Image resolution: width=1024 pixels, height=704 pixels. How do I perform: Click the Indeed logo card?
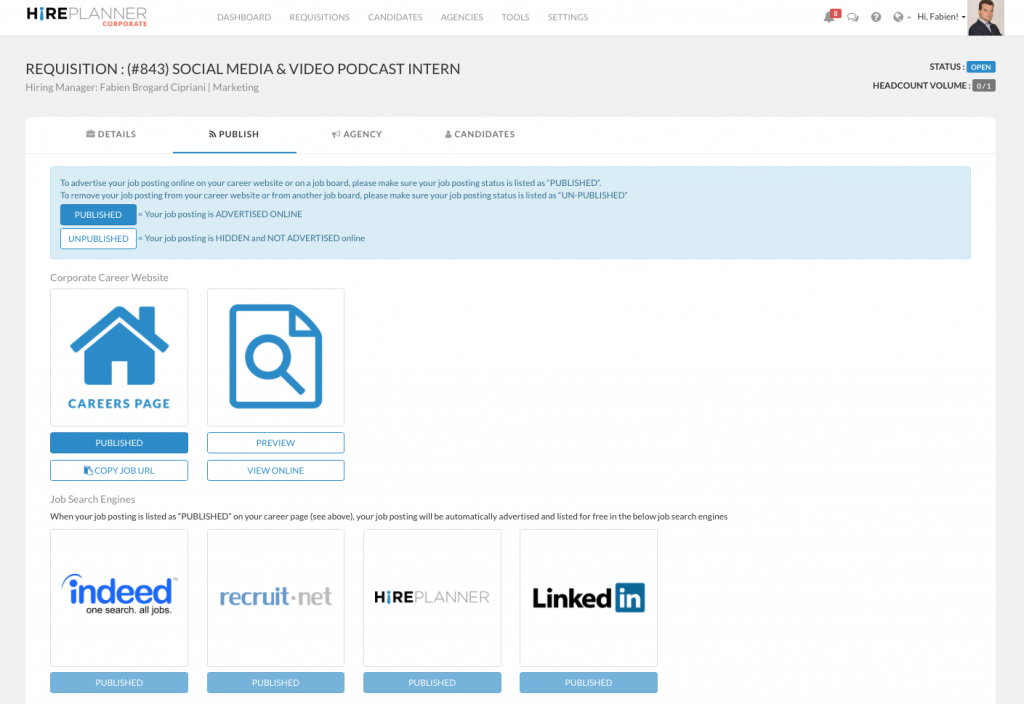tap(119, 598)
